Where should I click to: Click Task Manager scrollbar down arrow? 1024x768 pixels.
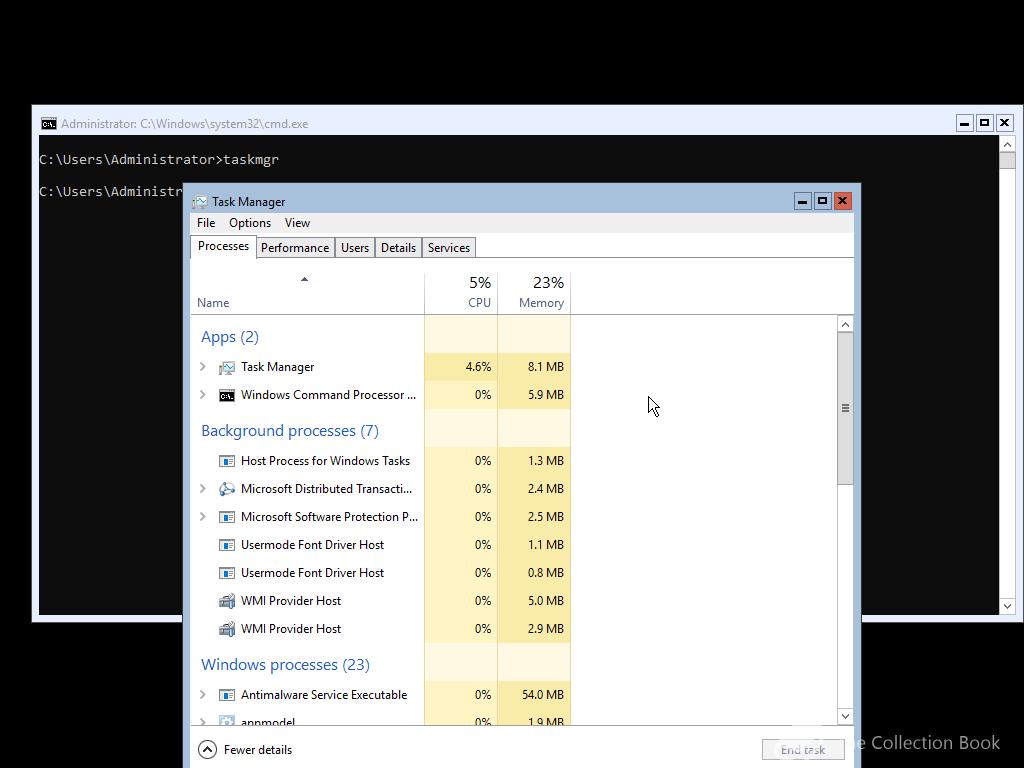click(x=845, y=716)
